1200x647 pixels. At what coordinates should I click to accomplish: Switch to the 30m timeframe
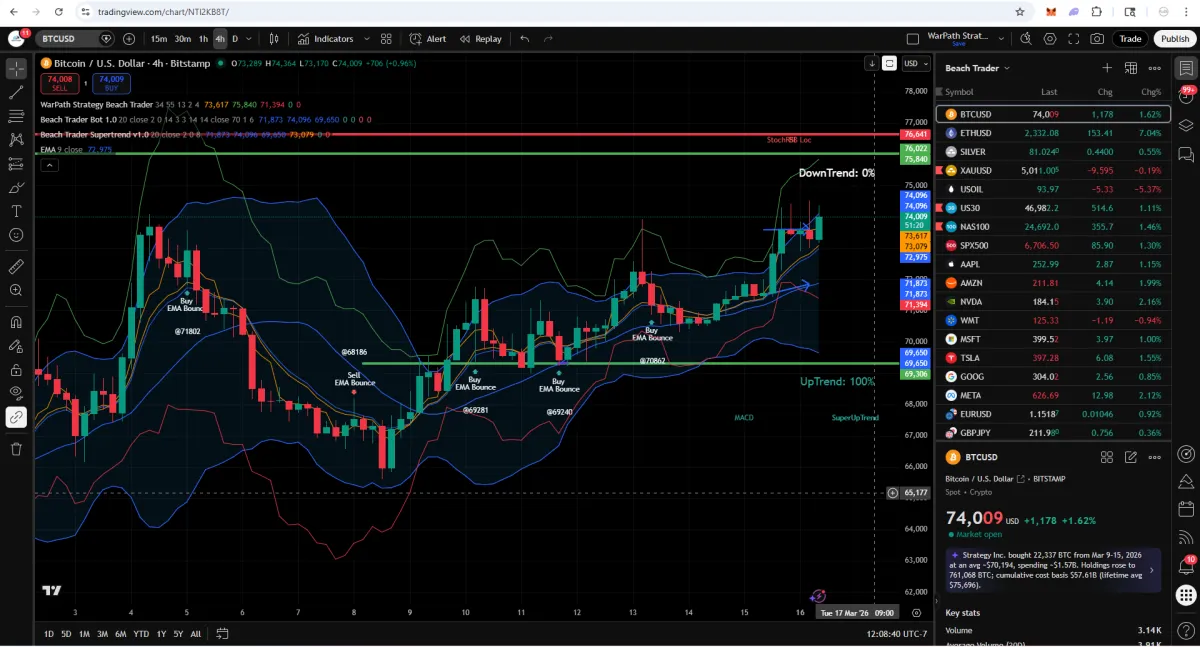[183, 39]
